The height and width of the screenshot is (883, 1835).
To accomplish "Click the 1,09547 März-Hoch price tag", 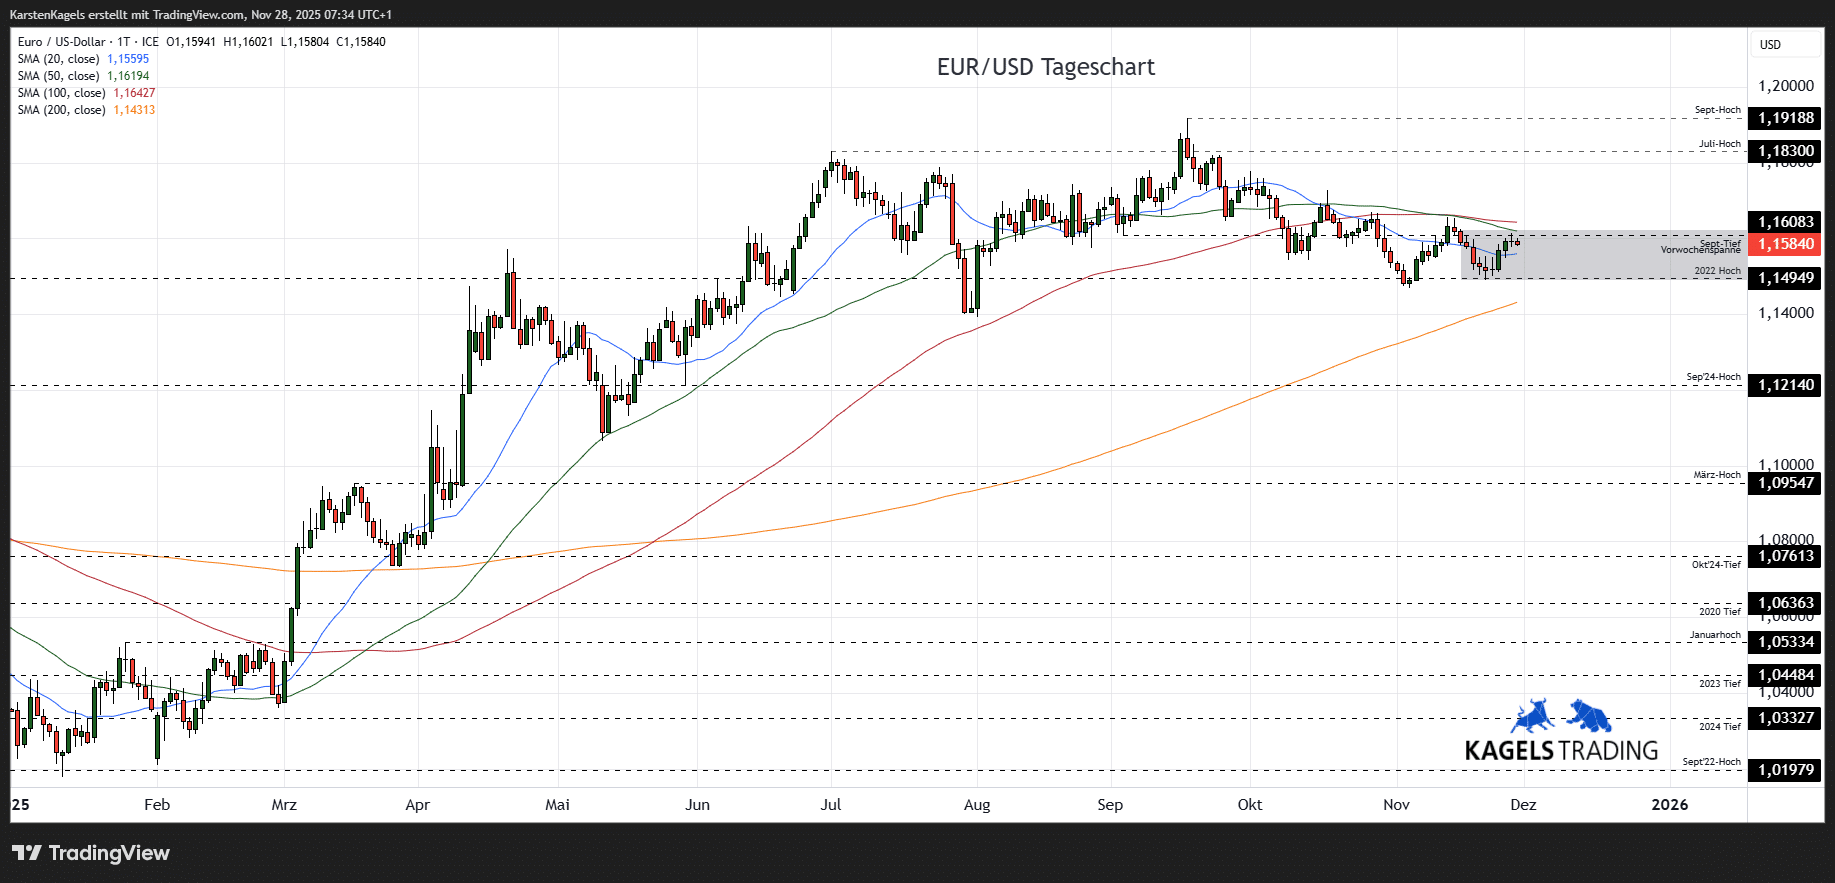I will tap(1785, 483).
